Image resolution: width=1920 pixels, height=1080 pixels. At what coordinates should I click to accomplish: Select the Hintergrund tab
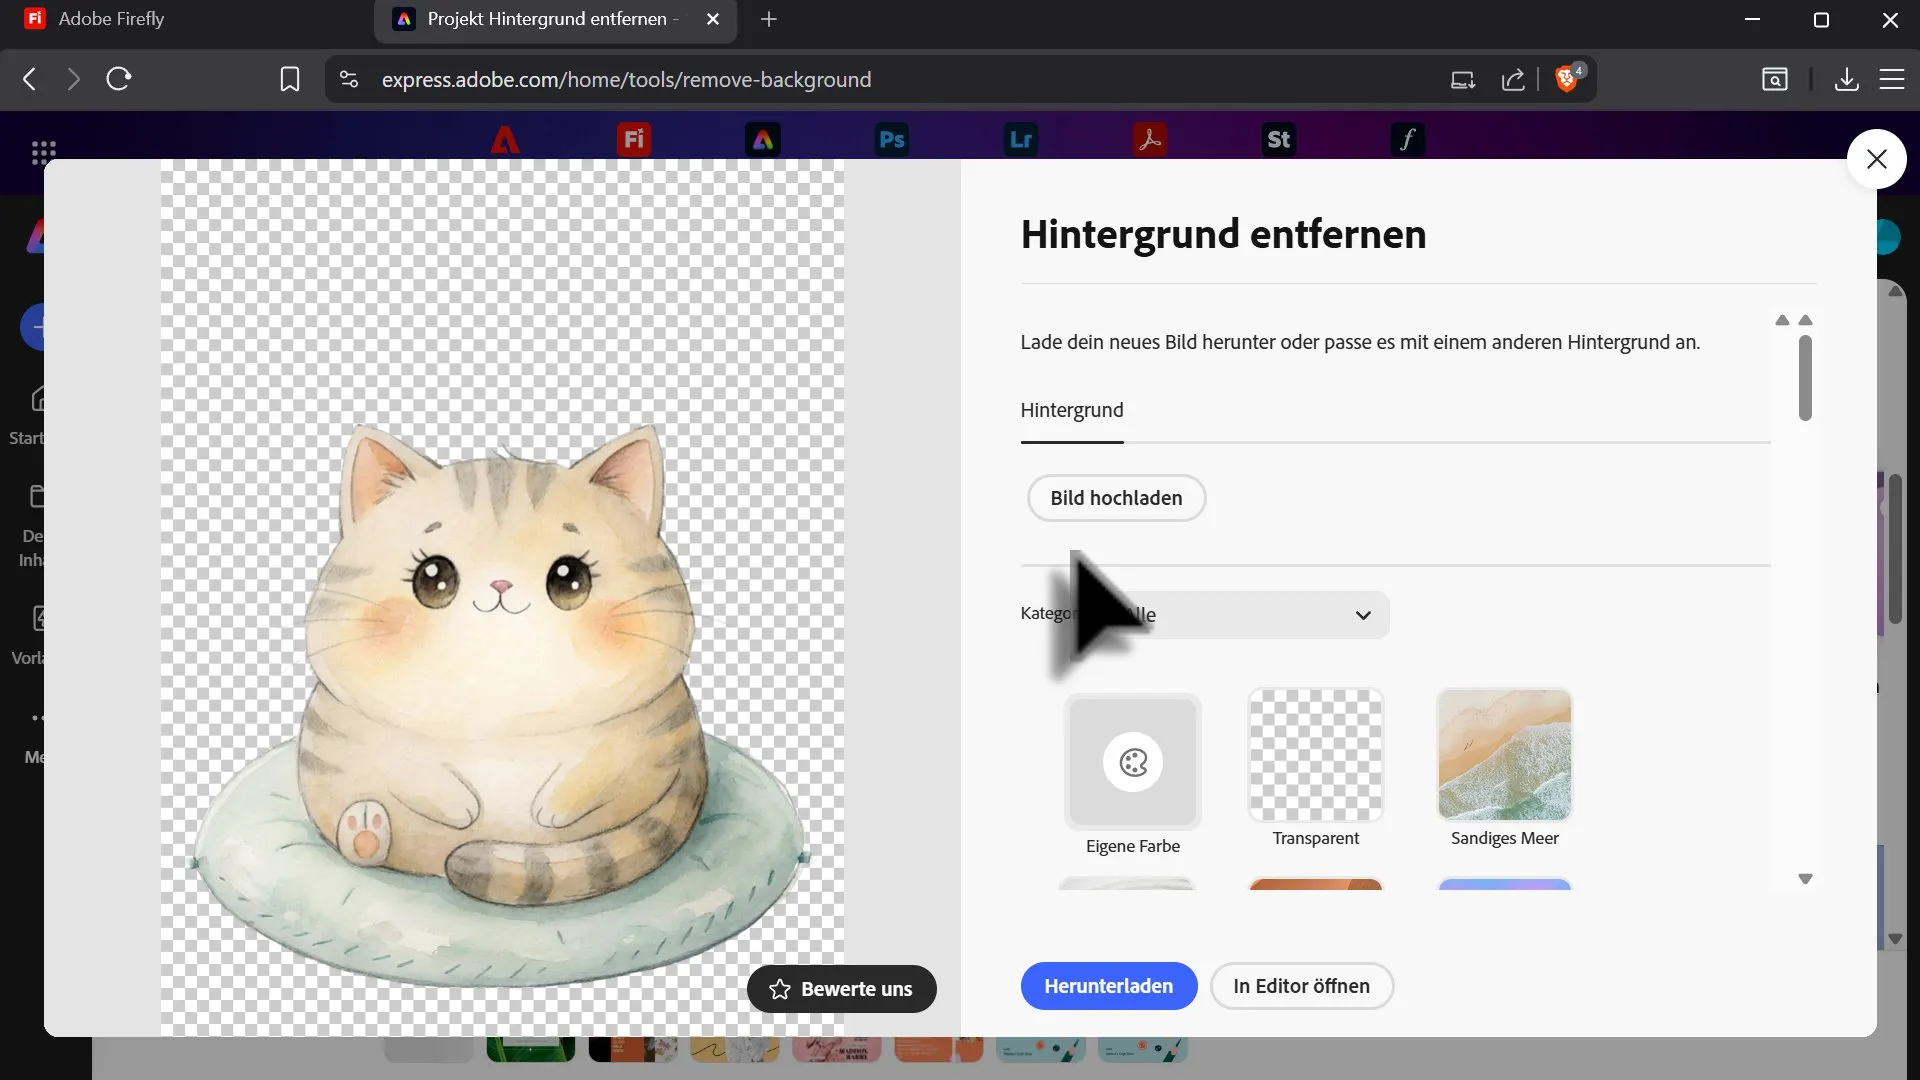pos(1071,410)
